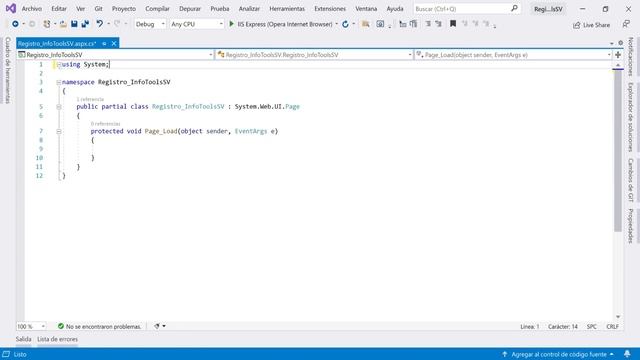Undo the last edit

pos(100,24)
